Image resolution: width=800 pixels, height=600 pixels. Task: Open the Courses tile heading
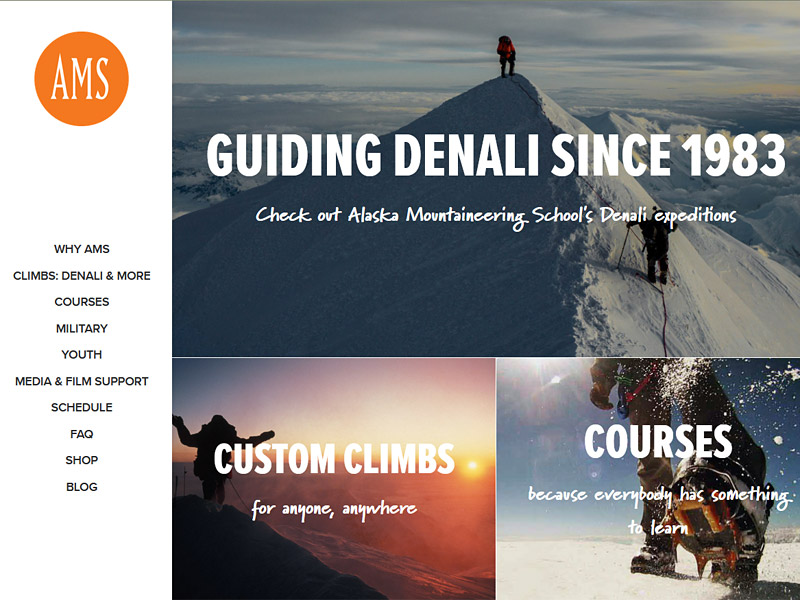(658, 441)
